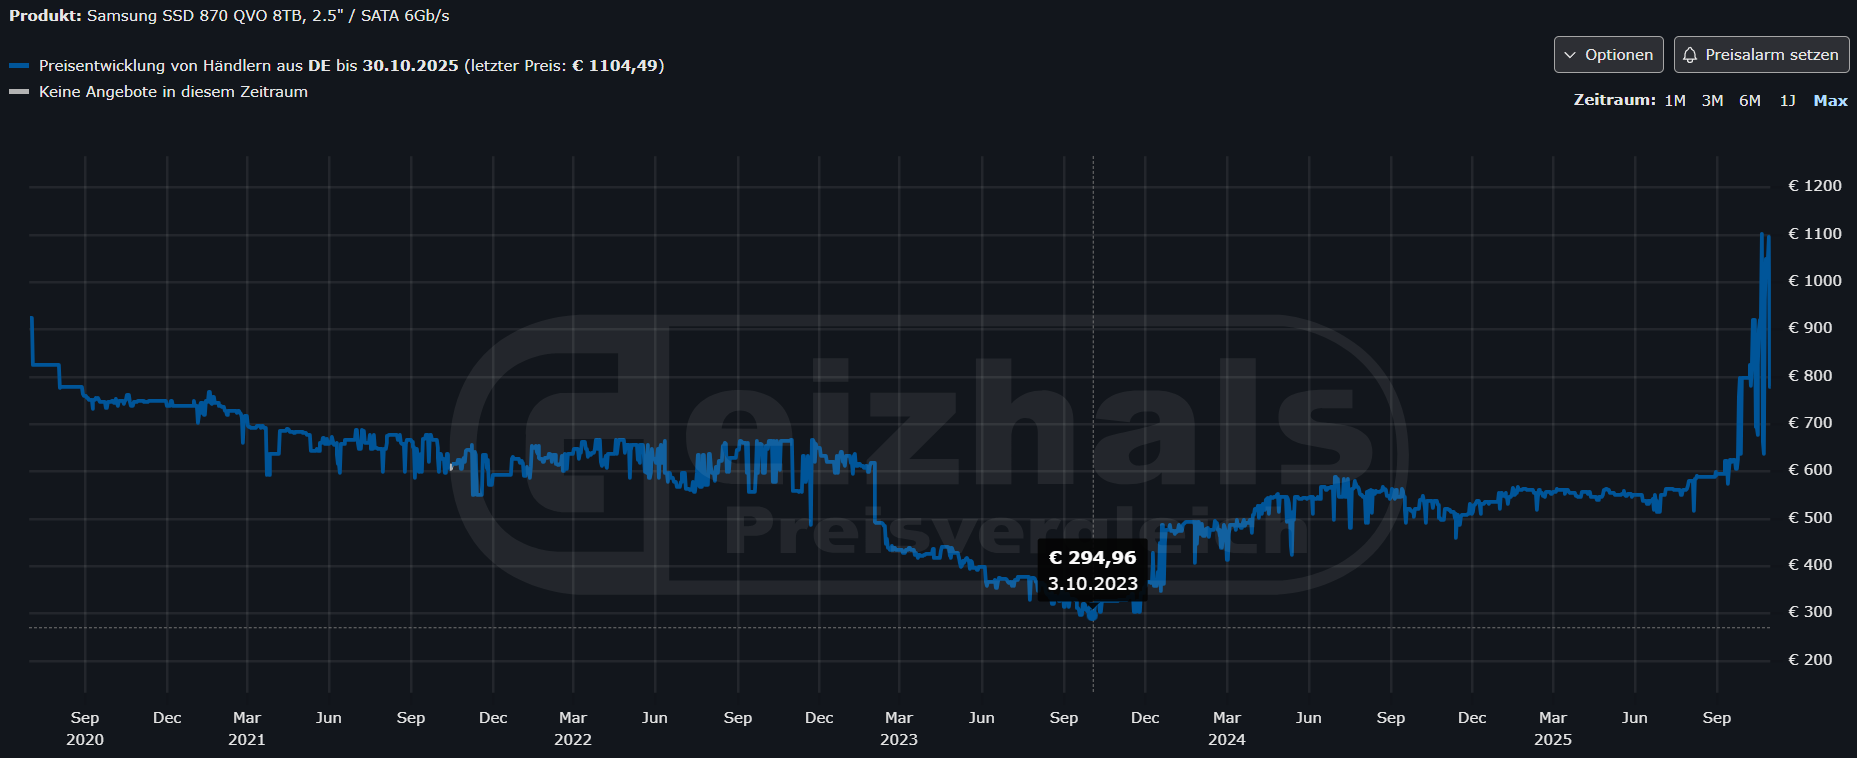Select the 3M time range

1712,101
